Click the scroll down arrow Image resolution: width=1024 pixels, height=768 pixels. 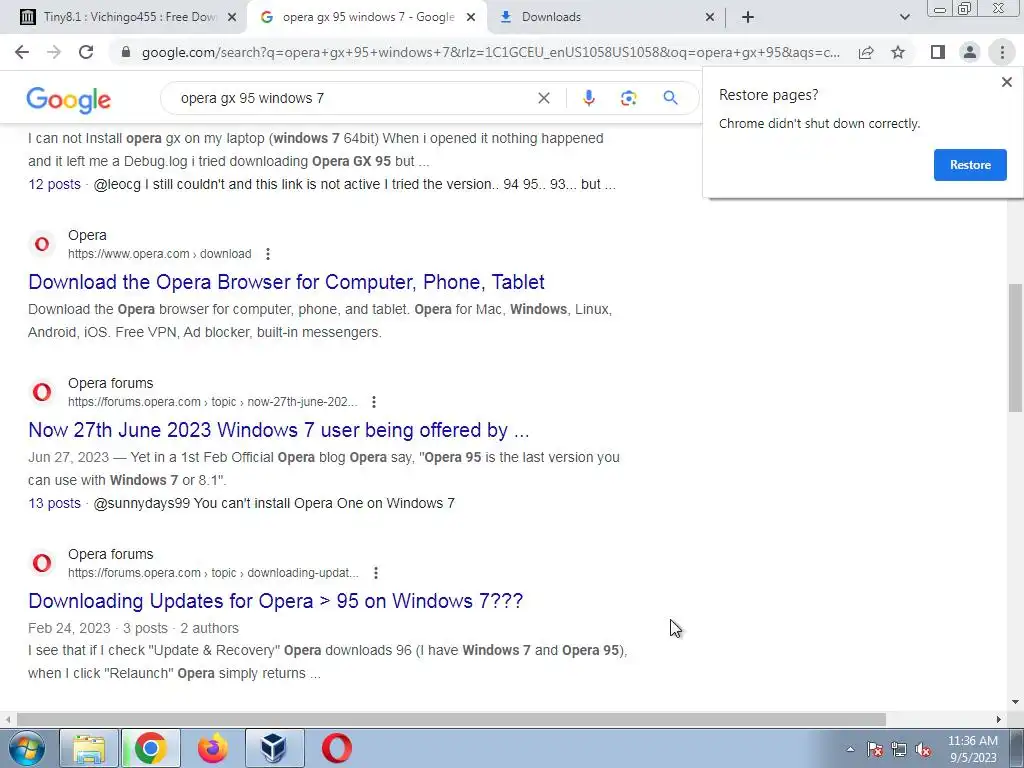(x=1015, y=702)
